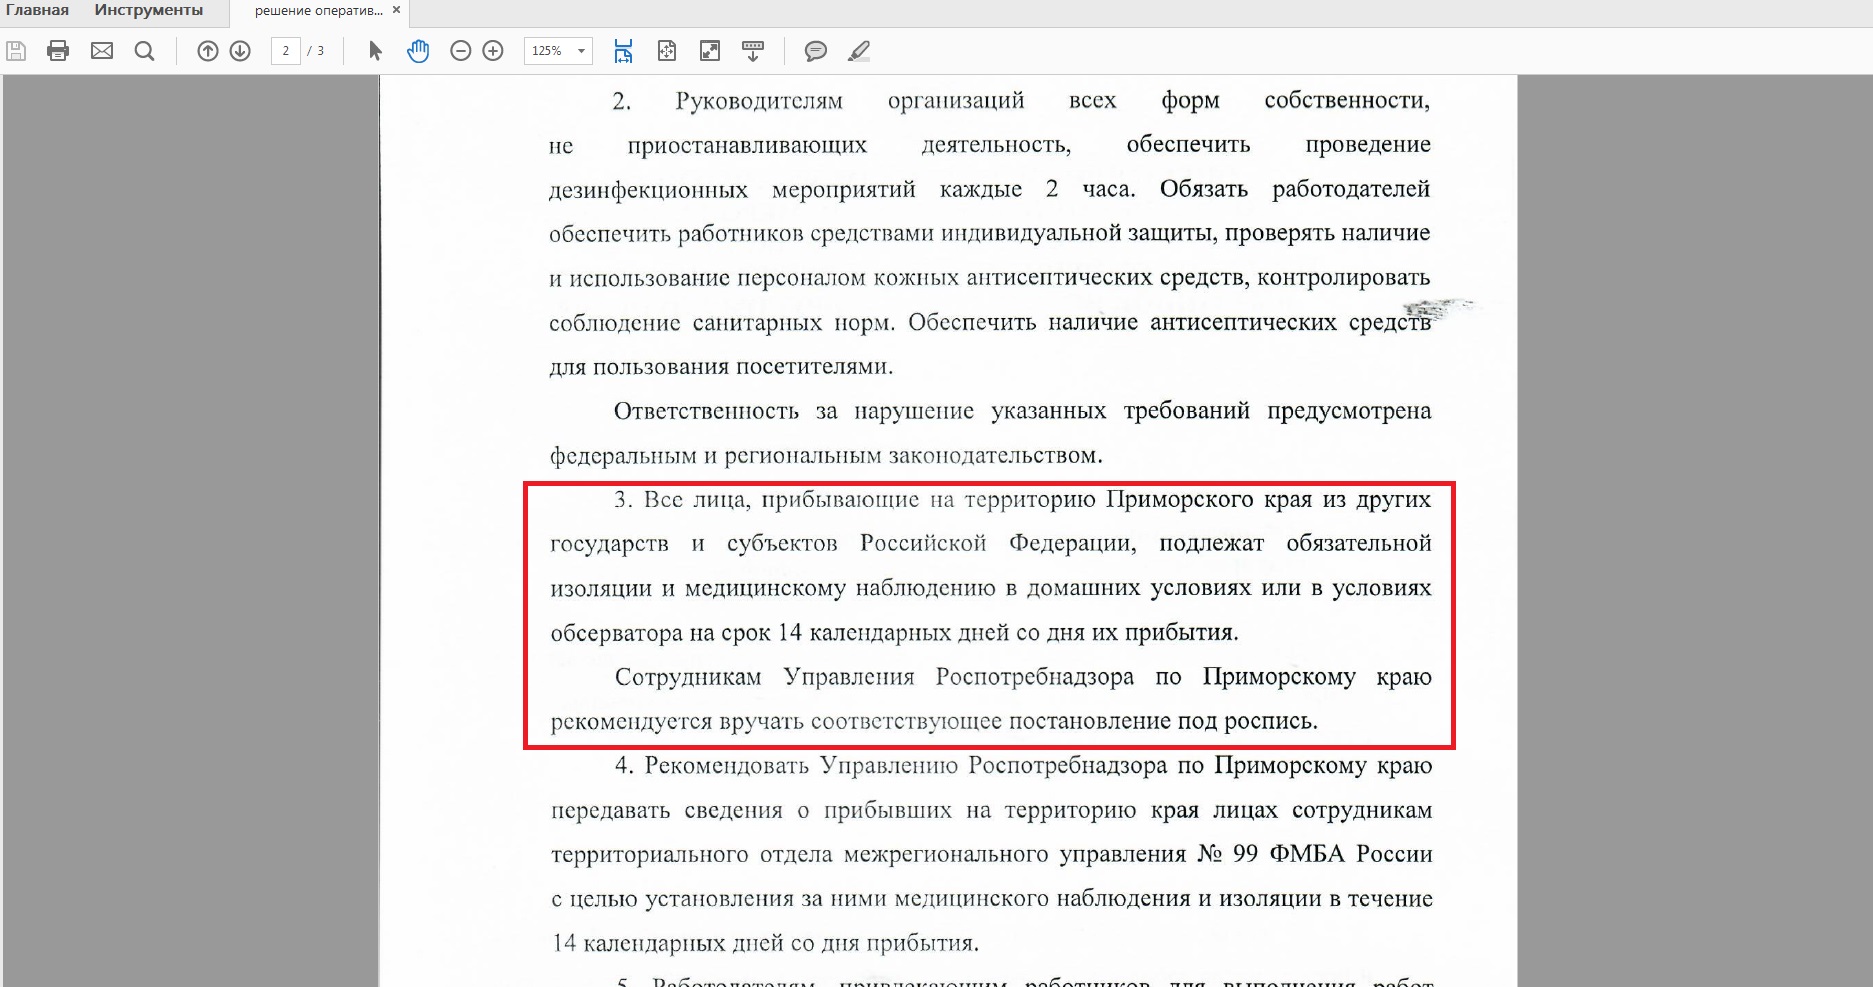Switch to the Главная tab

(37, 10)
